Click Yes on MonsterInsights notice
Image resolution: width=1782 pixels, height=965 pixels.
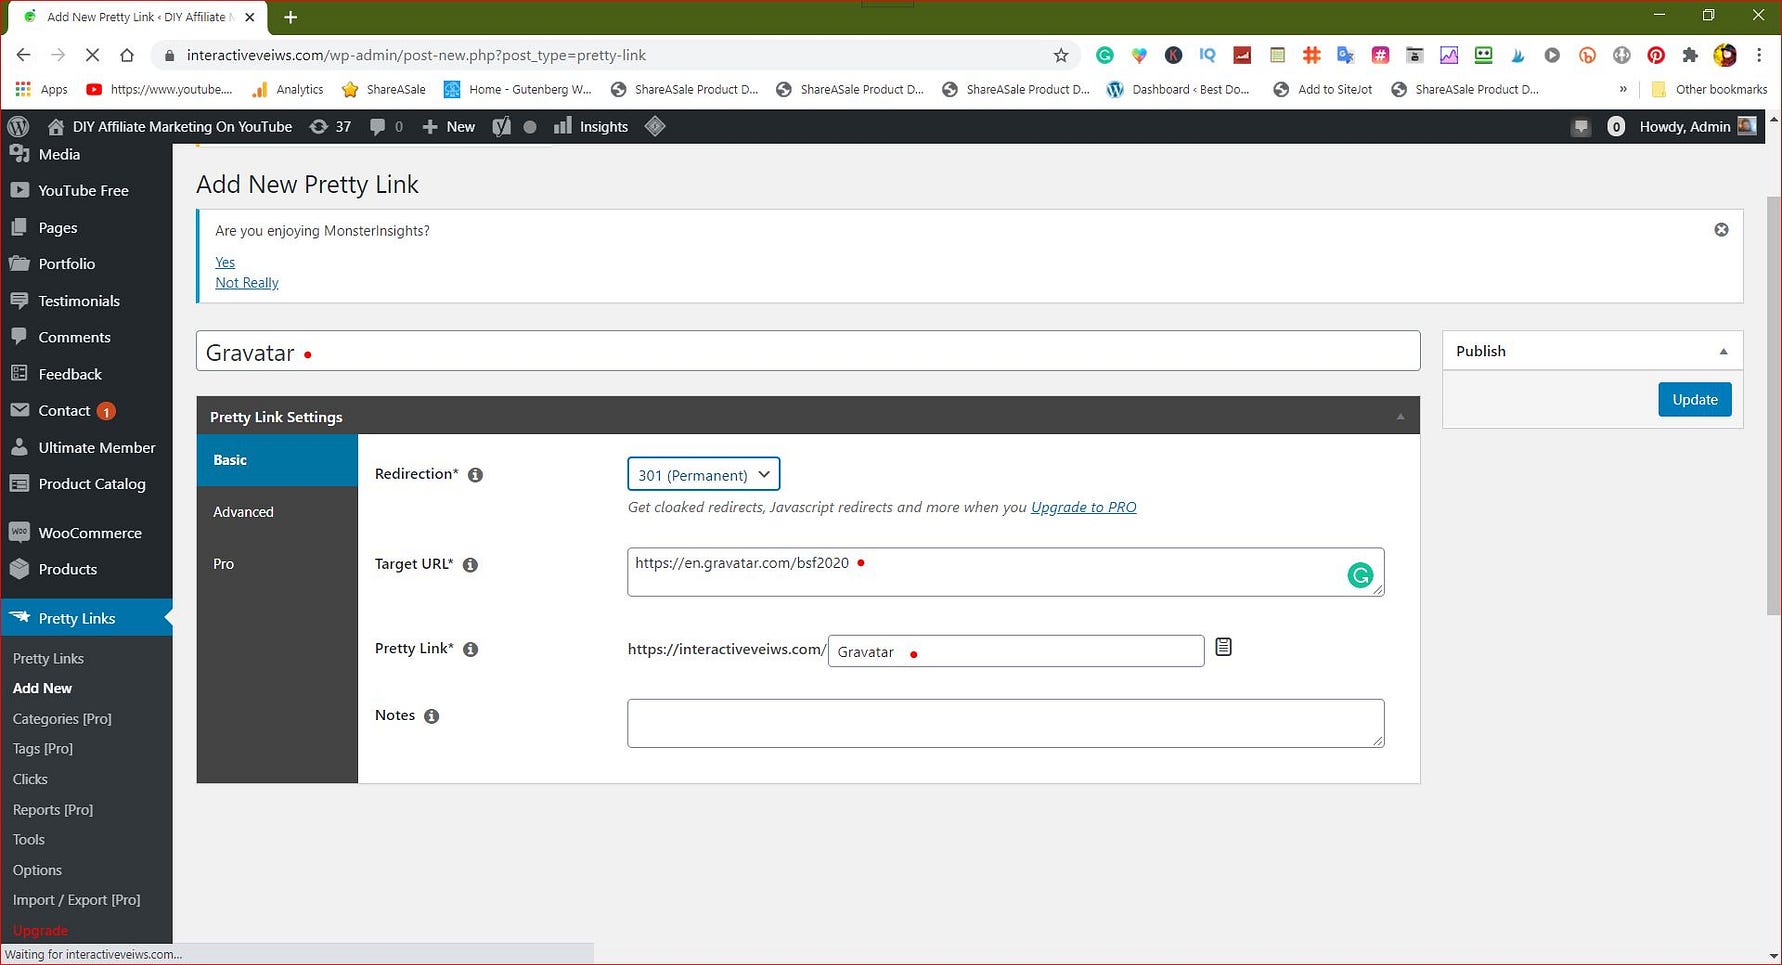pyautogui.click(x=225, y=262)
